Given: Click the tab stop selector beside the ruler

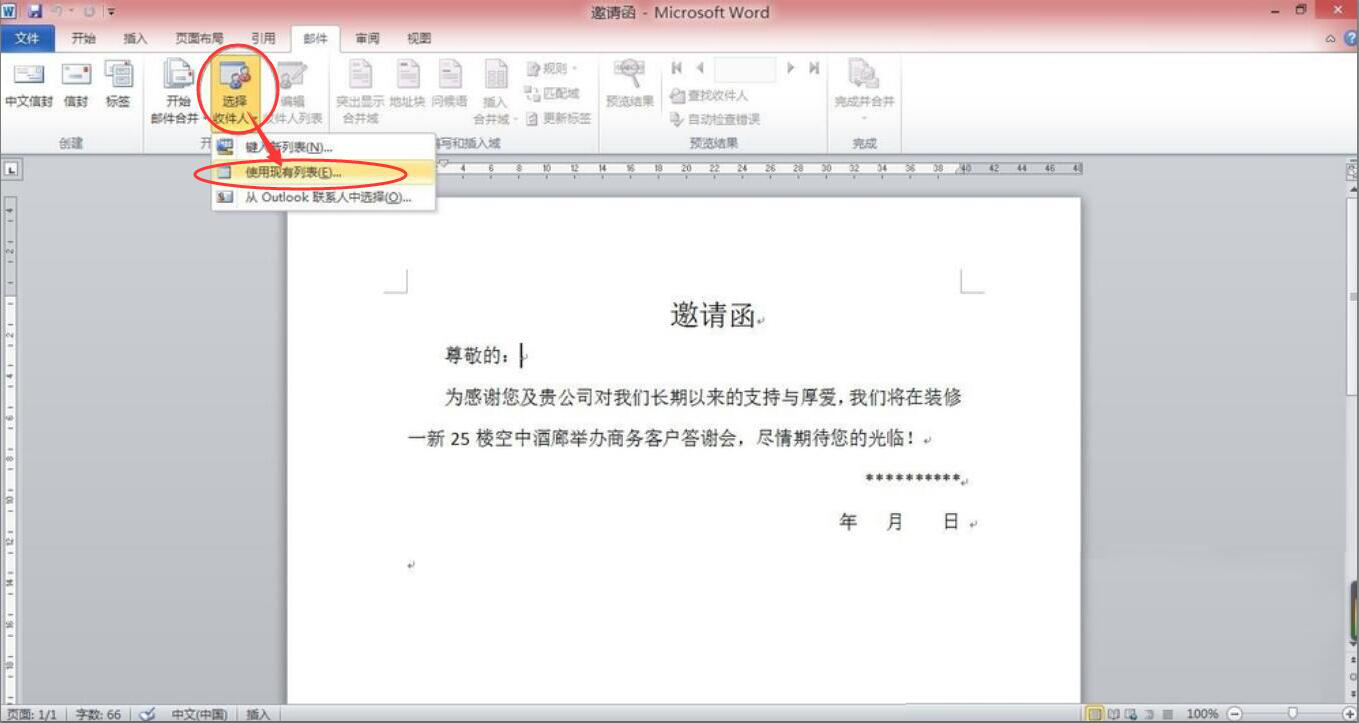Looking at the screenshot, I should (11, 169).
